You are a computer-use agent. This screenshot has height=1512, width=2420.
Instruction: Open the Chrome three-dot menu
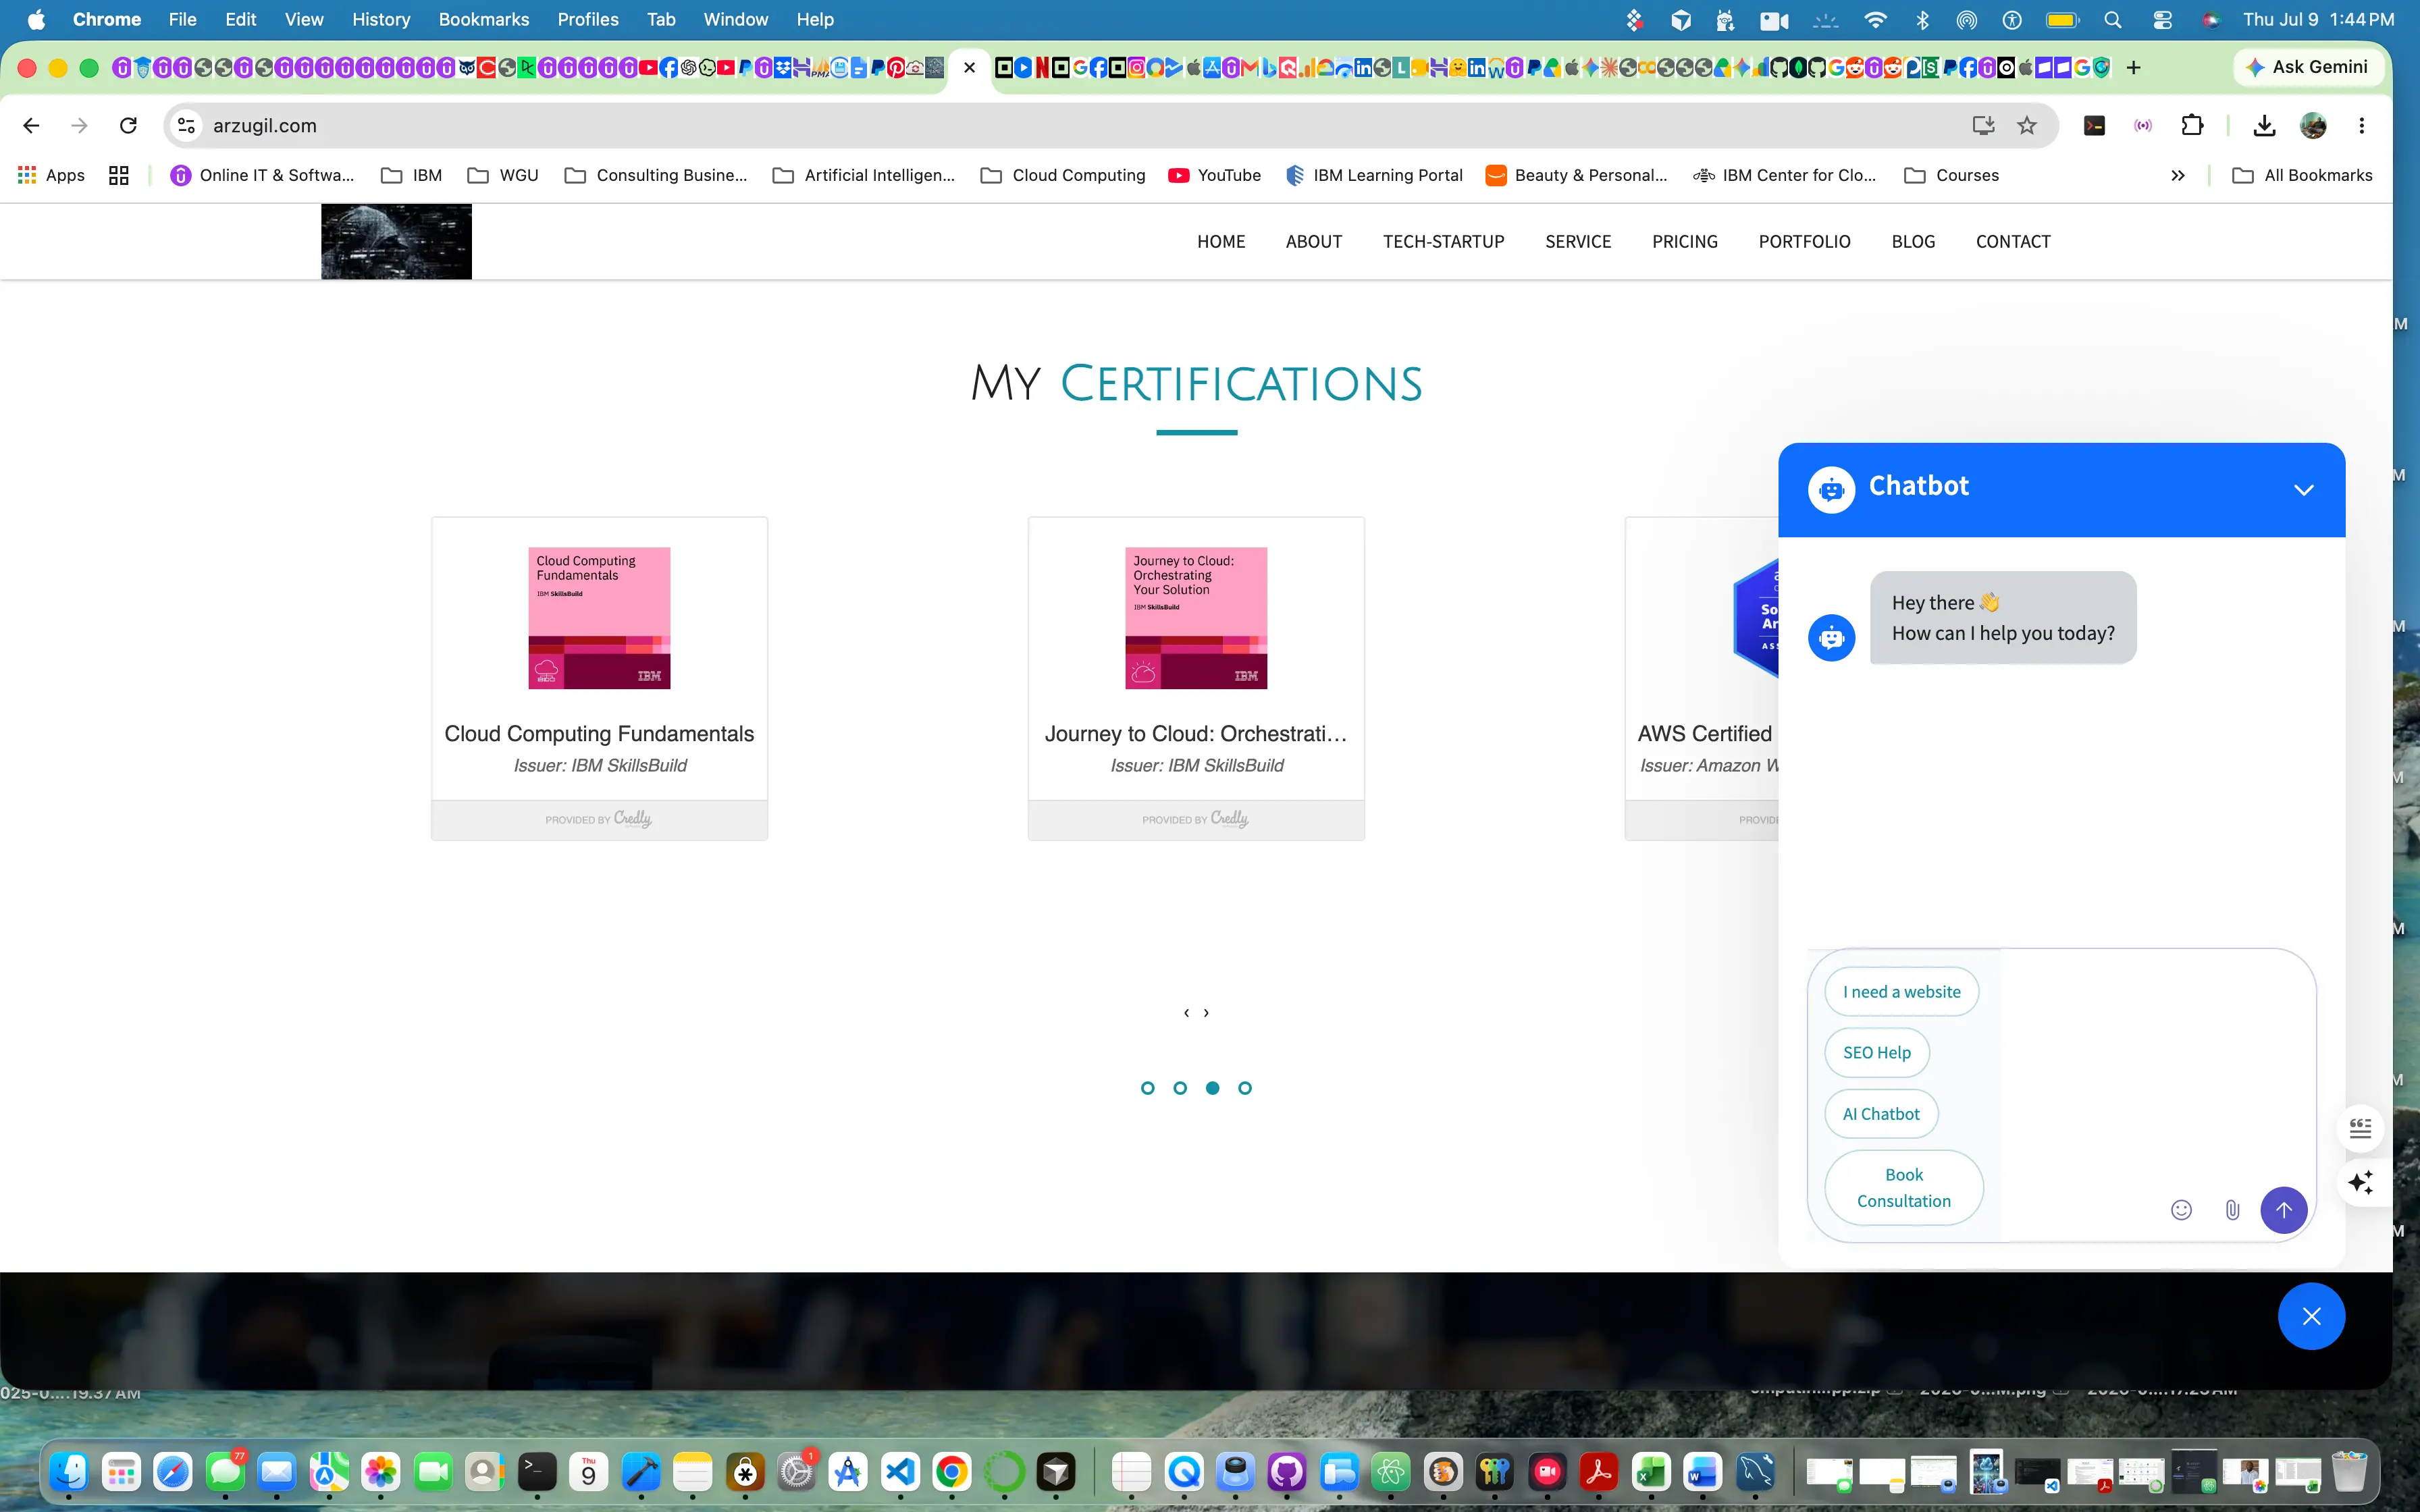point(2362,125)
